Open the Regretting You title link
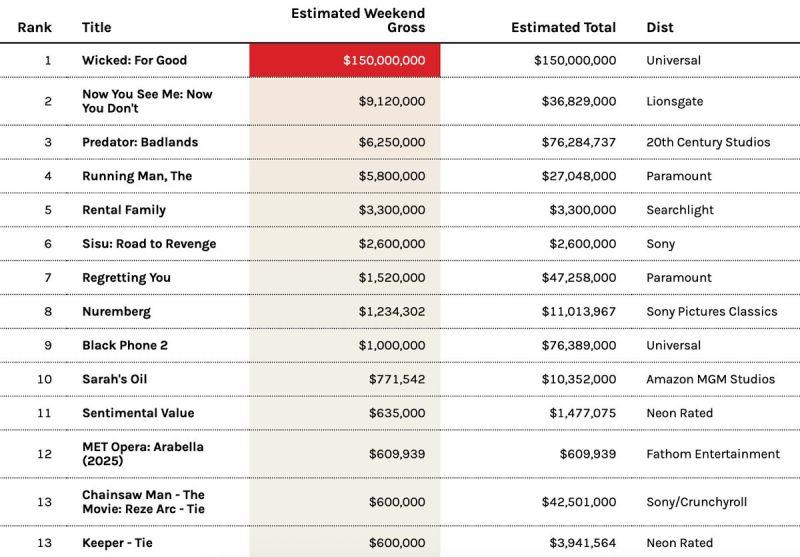Viewport: 800px width, 557px height. pos(126,278)
